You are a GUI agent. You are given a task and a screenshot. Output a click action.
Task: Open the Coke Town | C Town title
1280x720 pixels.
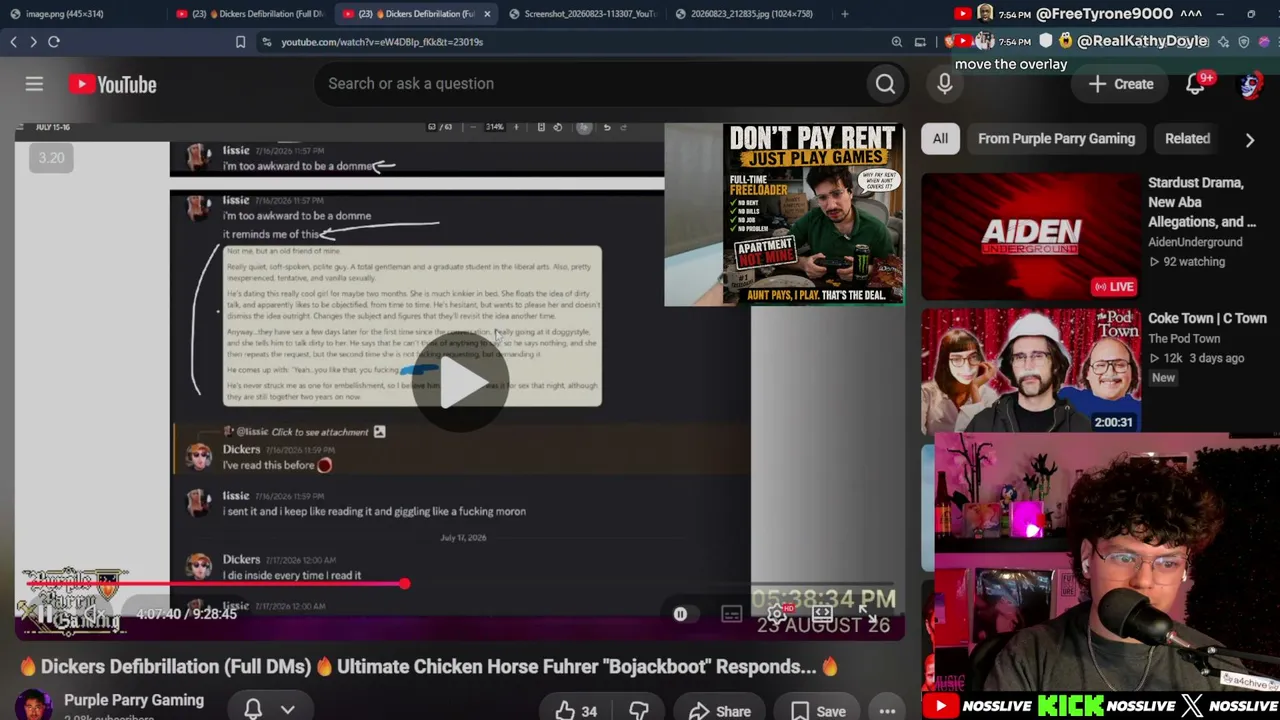pyautogui.click(x=1207, y=318)
